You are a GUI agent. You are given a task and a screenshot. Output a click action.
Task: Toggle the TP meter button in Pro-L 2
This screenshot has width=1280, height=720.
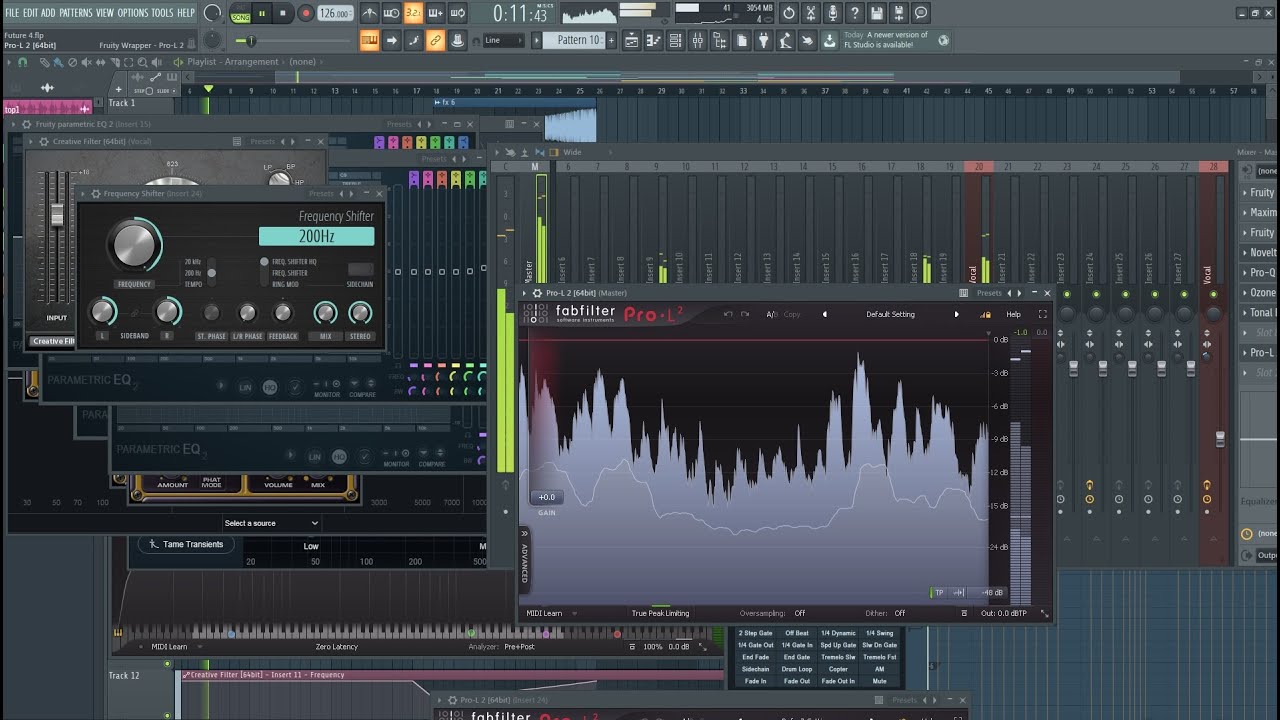click(939, 592)
